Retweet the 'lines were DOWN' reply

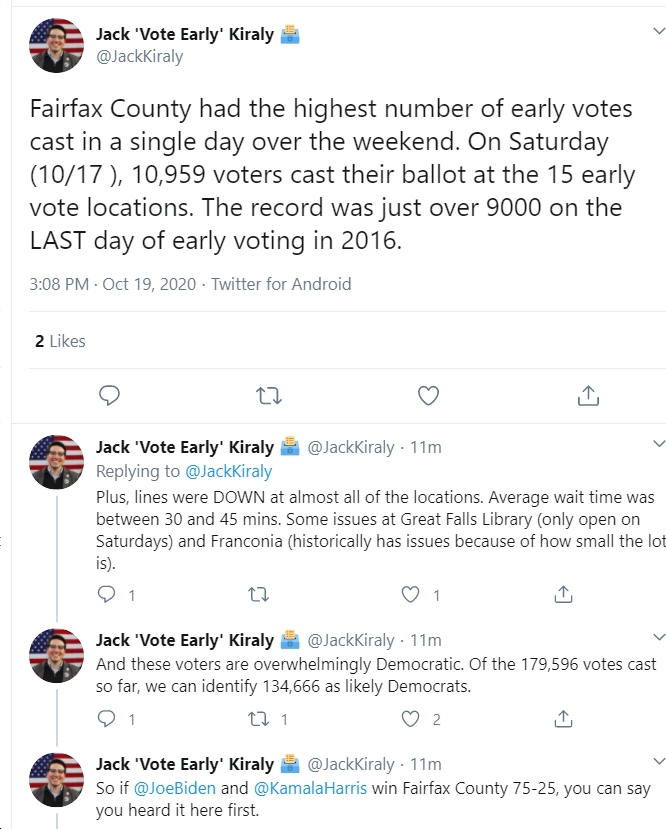point(258,595)
